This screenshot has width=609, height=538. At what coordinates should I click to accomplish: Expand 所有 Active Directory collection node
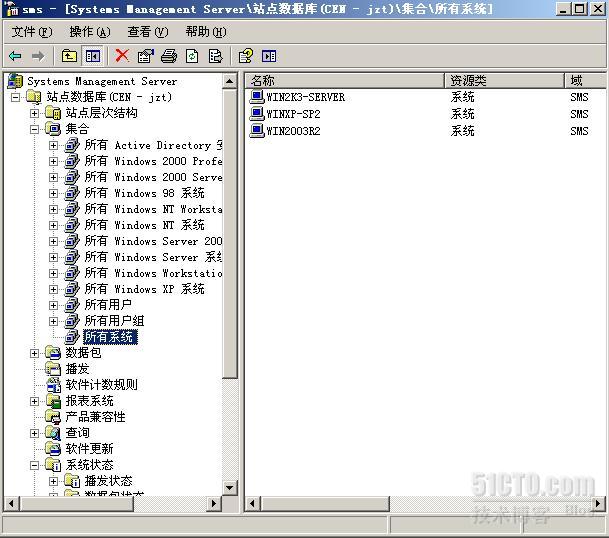[x=54, y=145]
